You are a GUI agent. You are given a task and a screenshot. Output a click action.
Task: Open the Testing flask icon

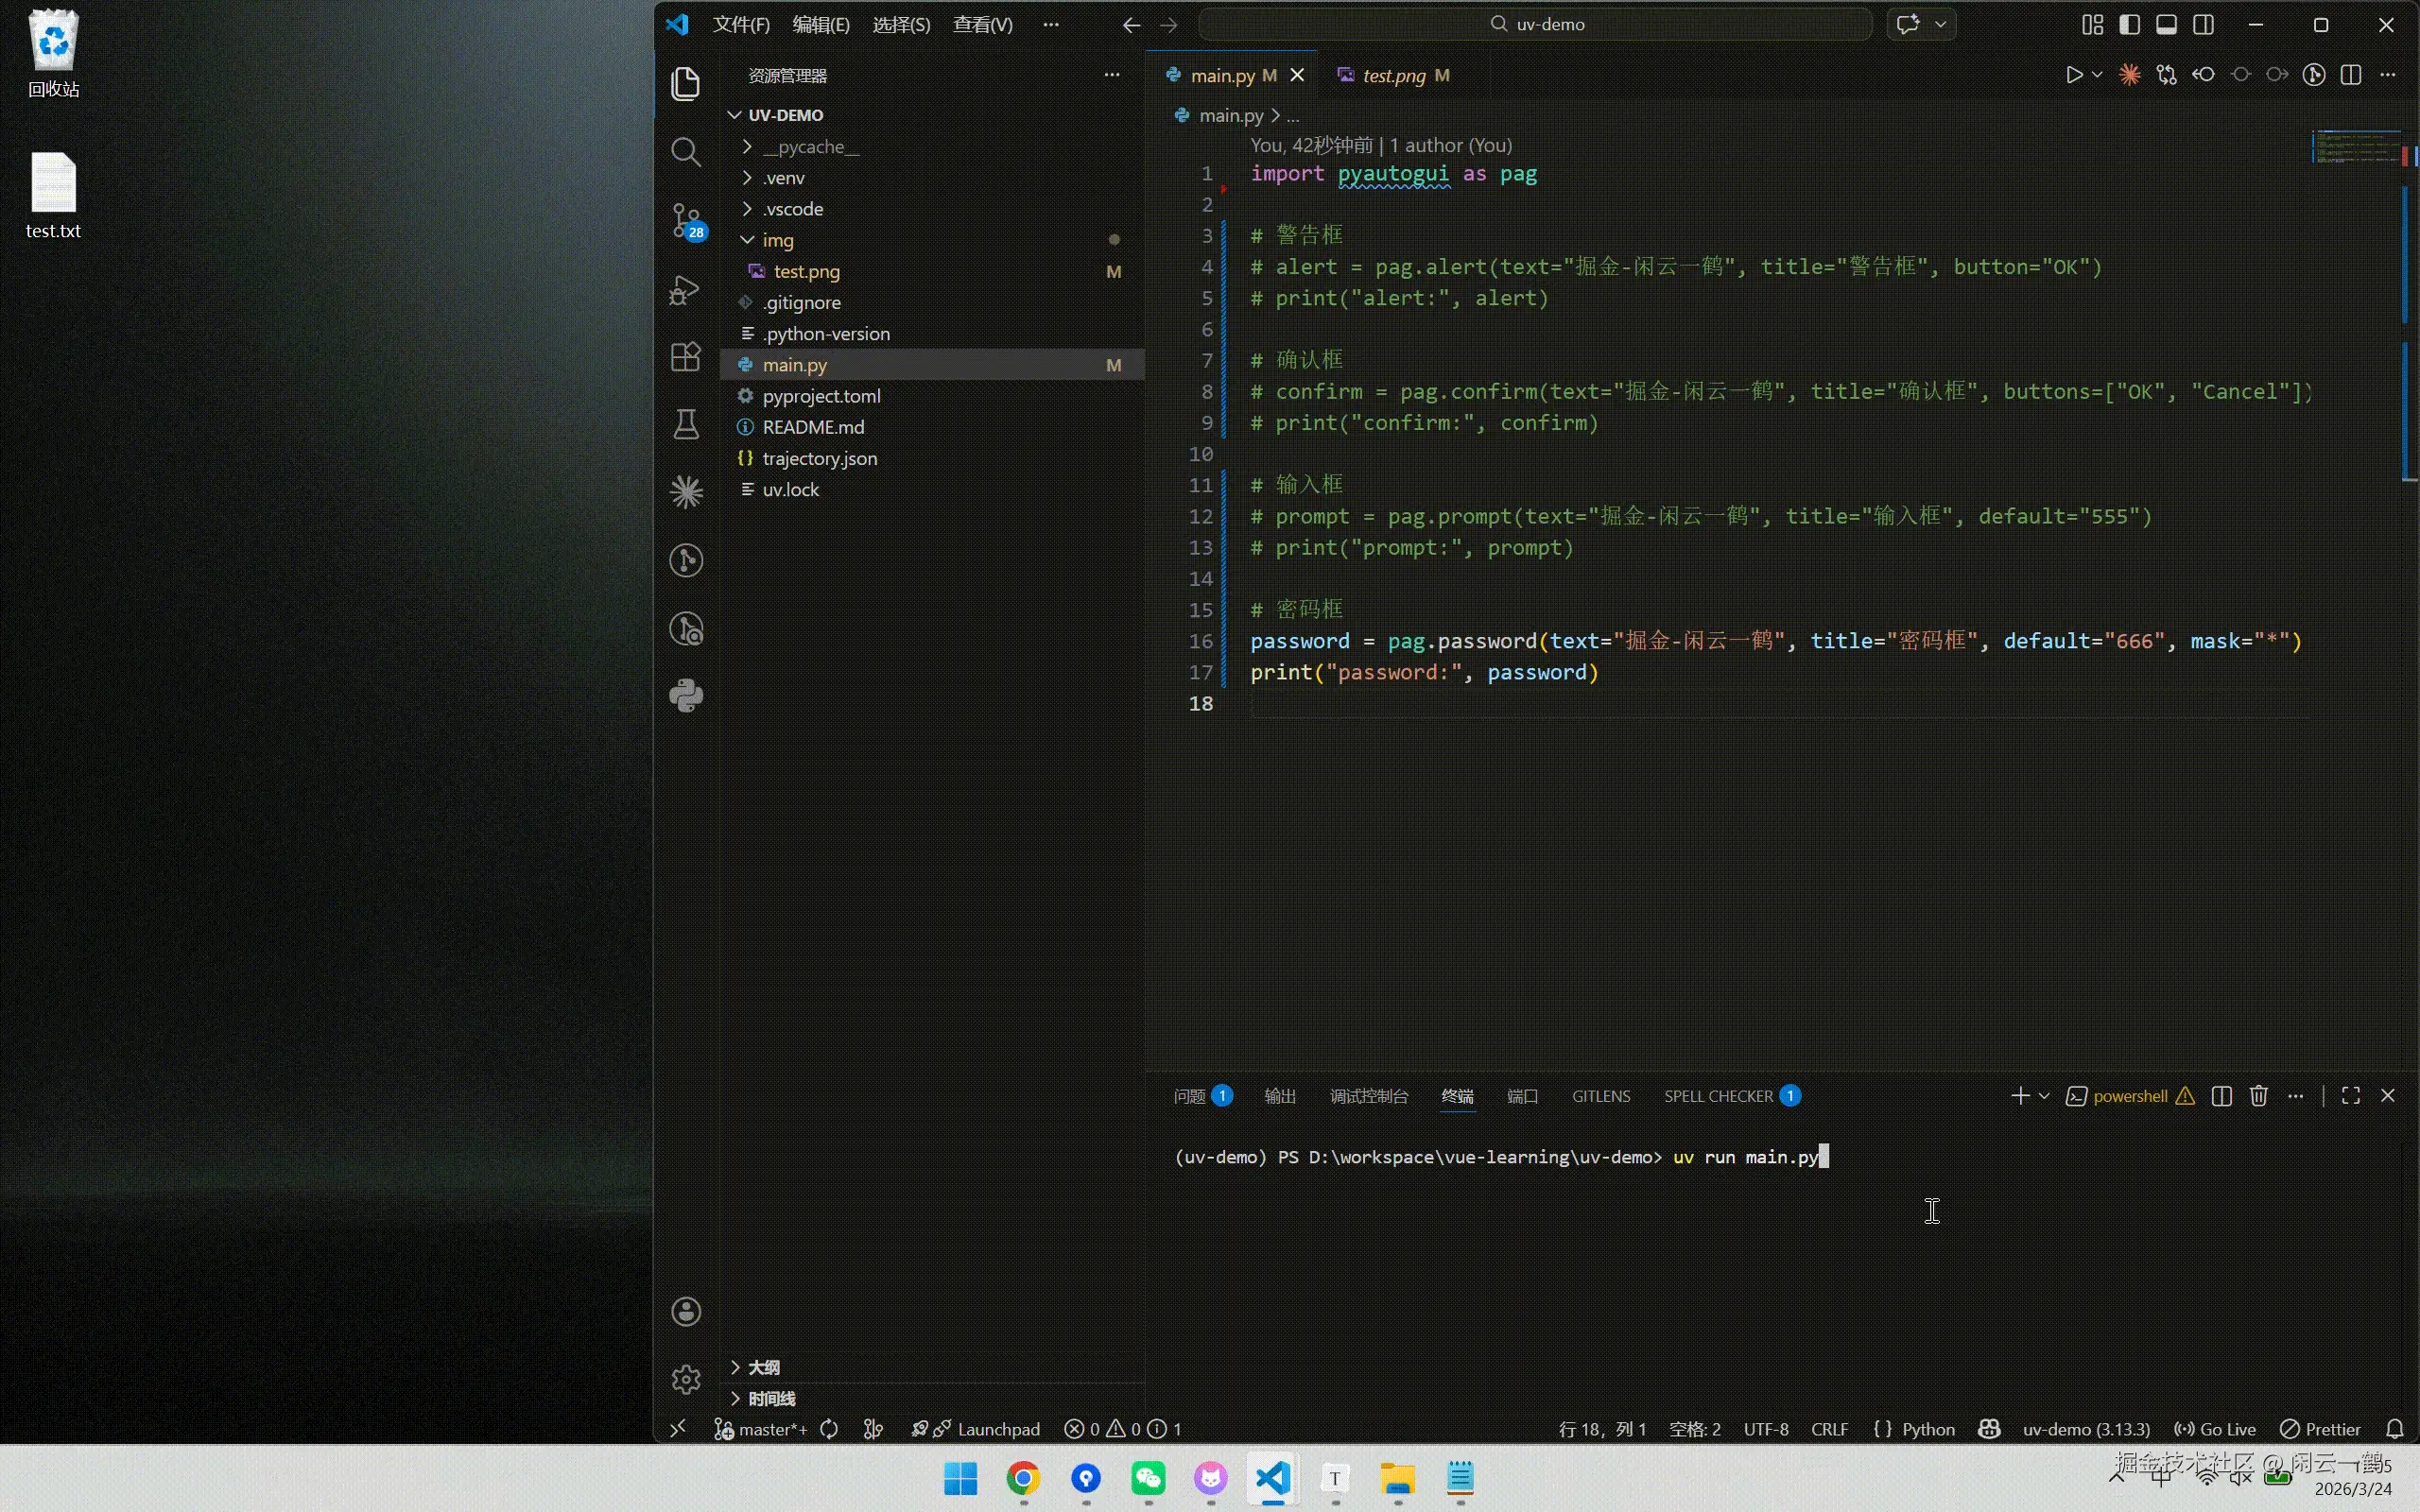[685, 425]
